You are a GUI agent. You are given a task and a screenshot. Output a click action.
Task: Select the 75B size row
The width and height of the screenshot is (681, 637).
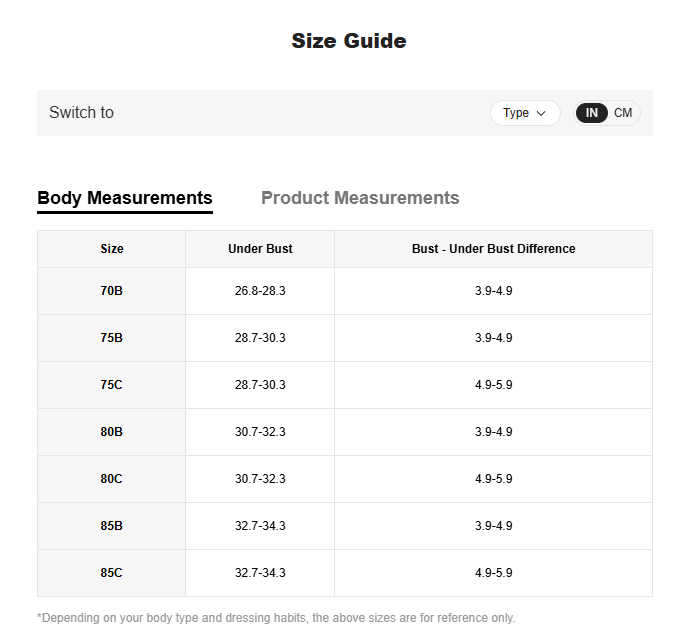click(345, 338)
